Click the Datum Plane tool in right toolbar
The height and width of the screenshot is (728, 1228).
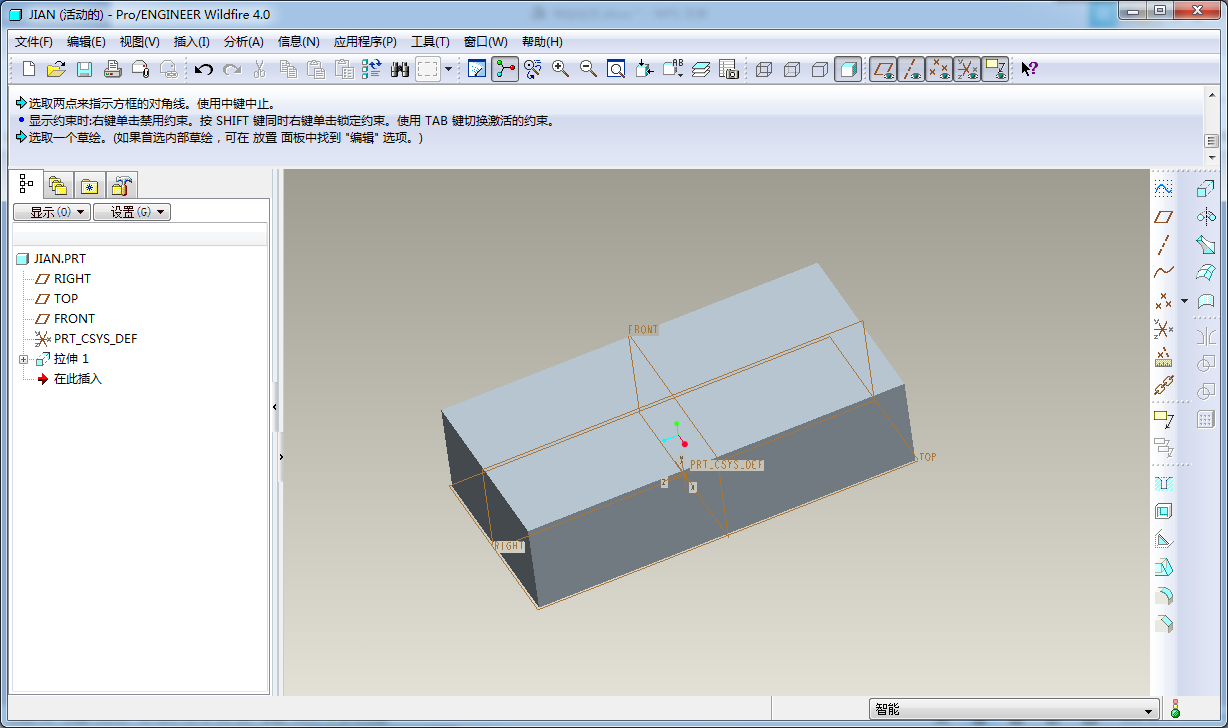(1163, 216)
